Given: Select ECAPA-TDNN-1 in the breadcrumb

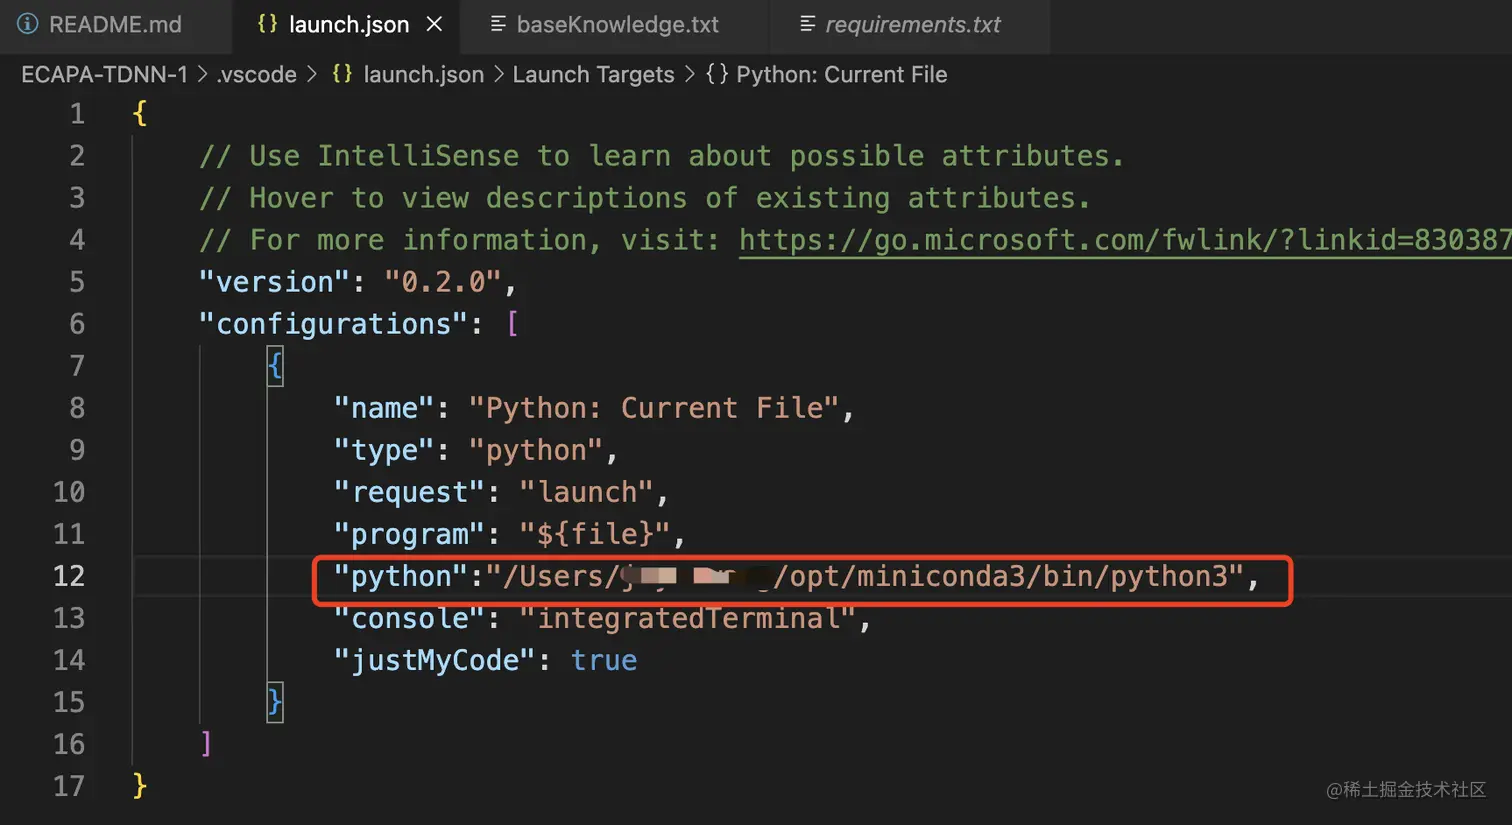Looking at the screenshot, I should (104, 74).
